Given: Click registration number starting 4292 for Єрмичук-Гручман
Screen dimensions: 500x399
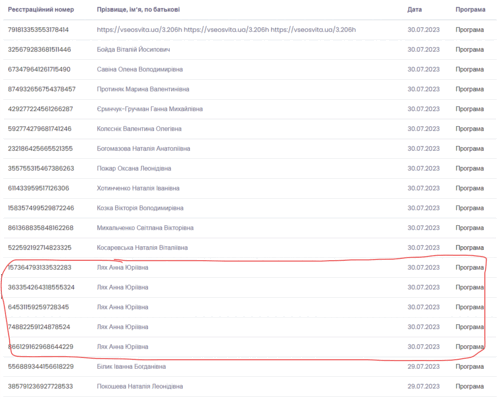Looking at the screenshot, I should pos(40,109).
